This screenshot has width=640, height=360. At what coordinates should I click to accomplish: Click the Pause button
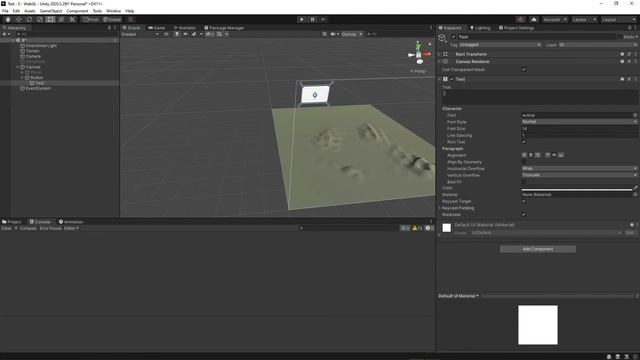click(x=313, y=19)
